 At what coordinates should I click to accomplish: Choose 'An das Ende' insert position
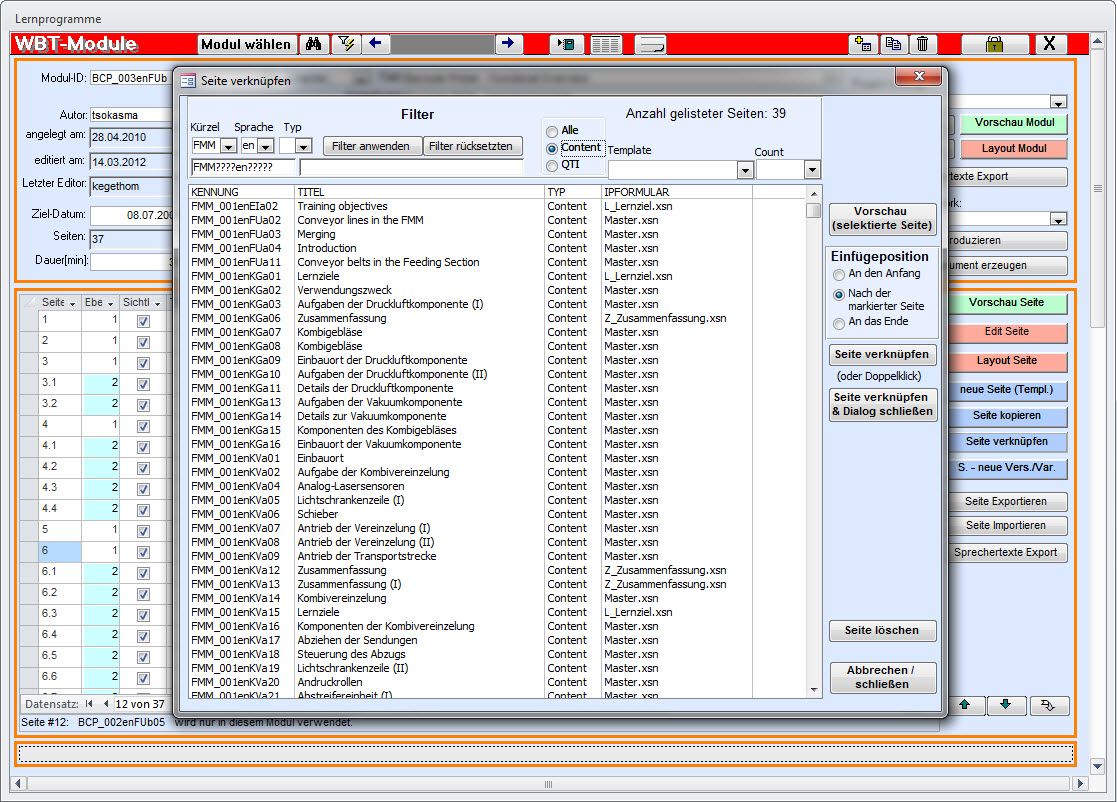[839, 323]
